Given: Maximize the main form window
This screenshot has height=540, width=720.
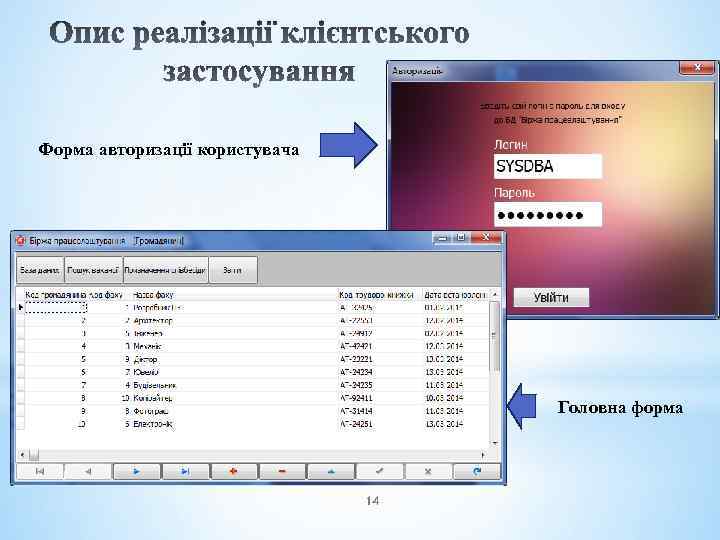Looking at the screenshot, I should pos(461,237).
